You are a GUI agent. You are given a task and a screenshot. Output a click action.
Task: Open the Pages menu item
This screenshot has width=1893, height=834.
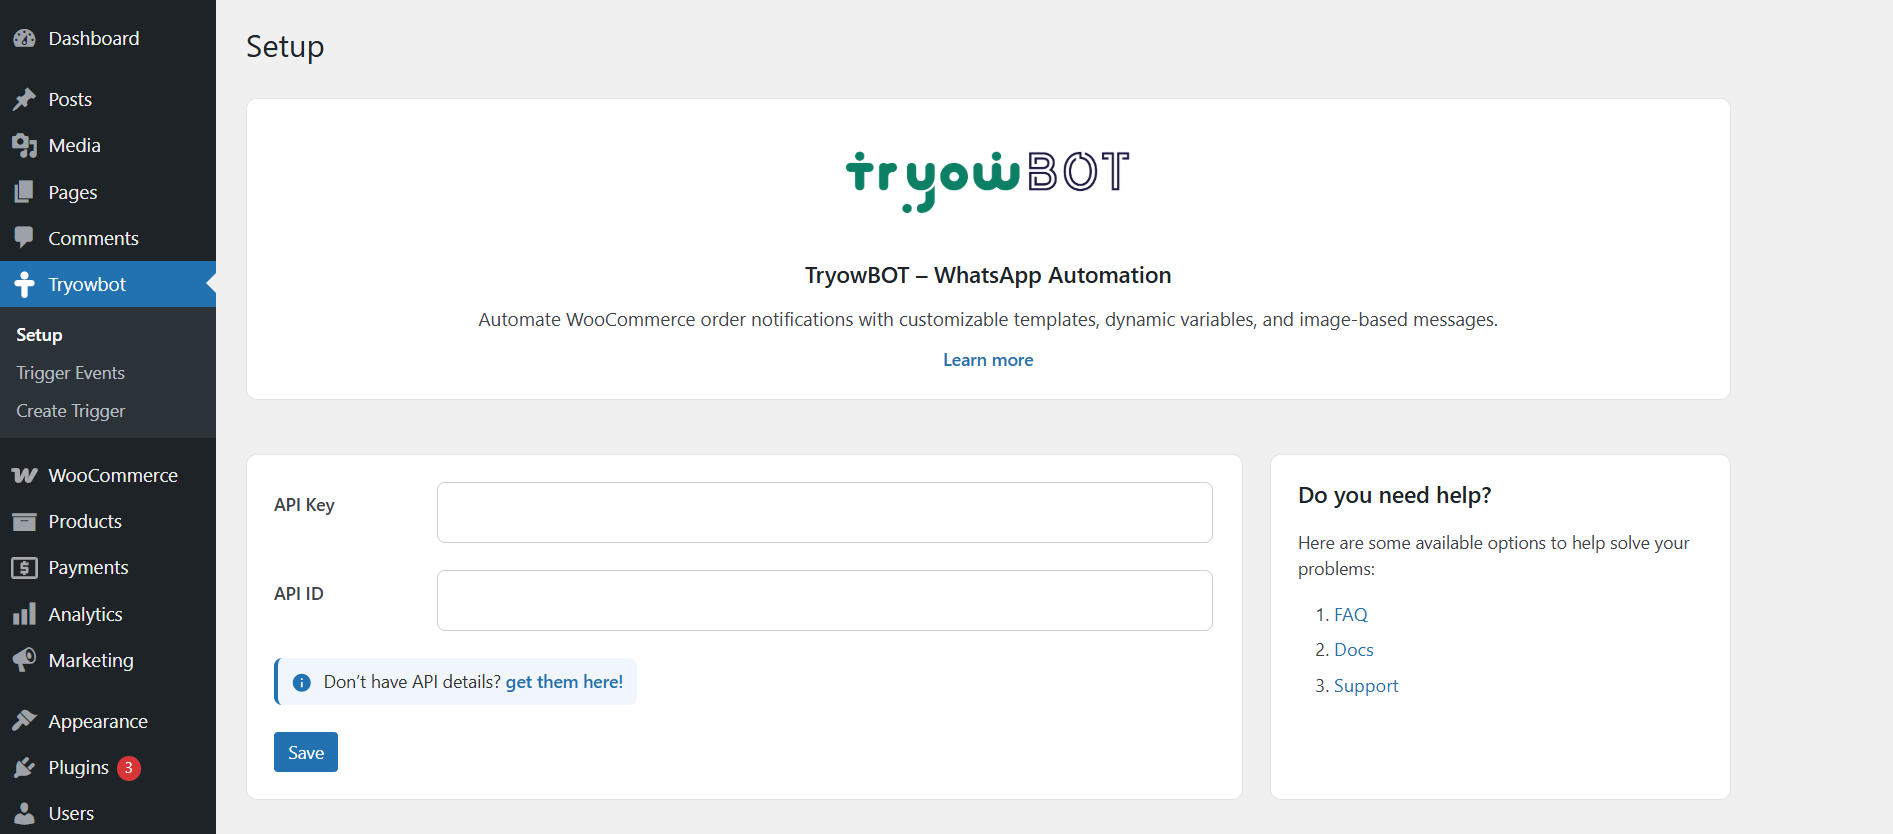pyautogui.click(x=108, y=192)
